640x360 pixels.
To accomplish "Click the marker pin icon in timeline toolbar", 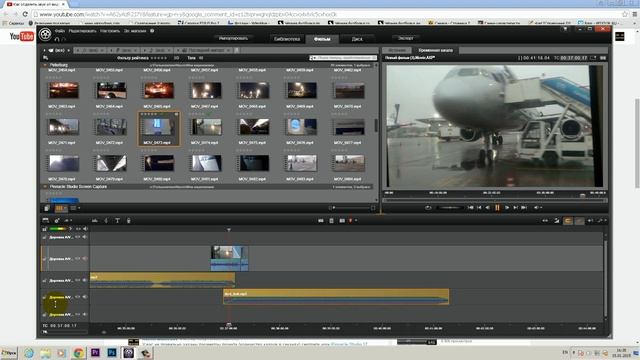I will click(x=350, y=220).
